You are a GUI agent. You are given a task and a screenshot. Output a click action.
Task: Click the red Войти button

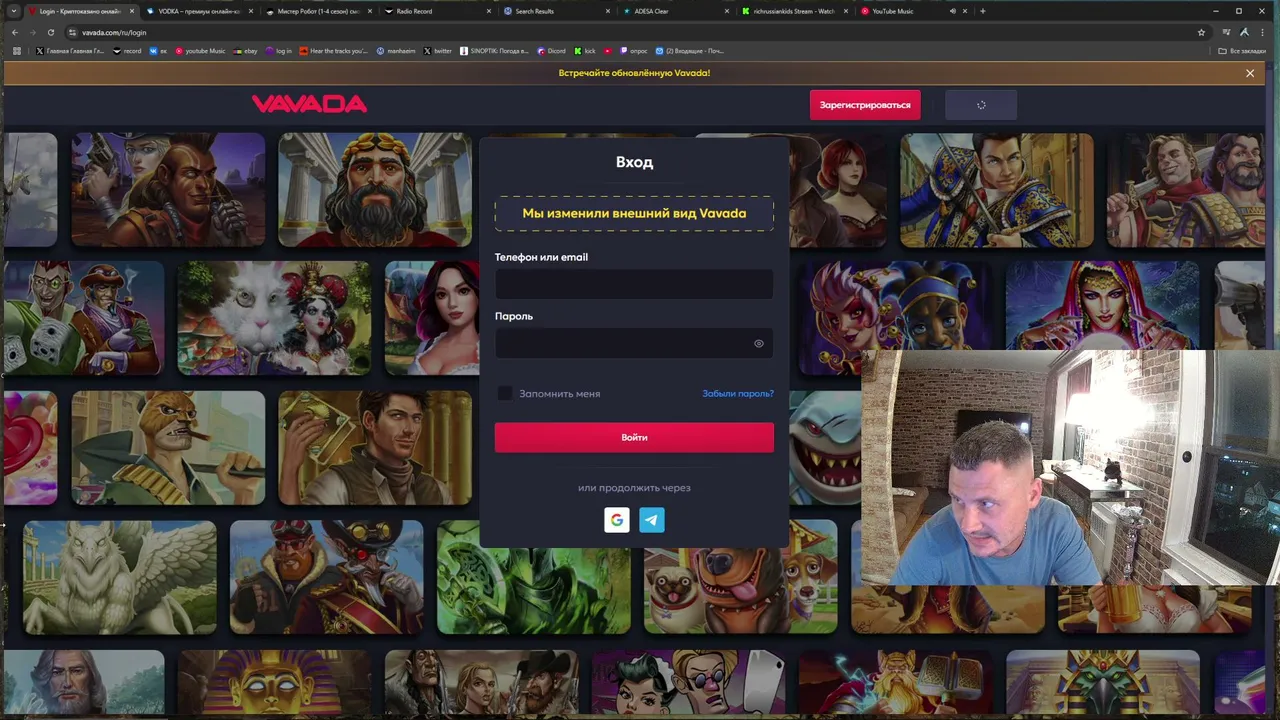tap(634, 437)
